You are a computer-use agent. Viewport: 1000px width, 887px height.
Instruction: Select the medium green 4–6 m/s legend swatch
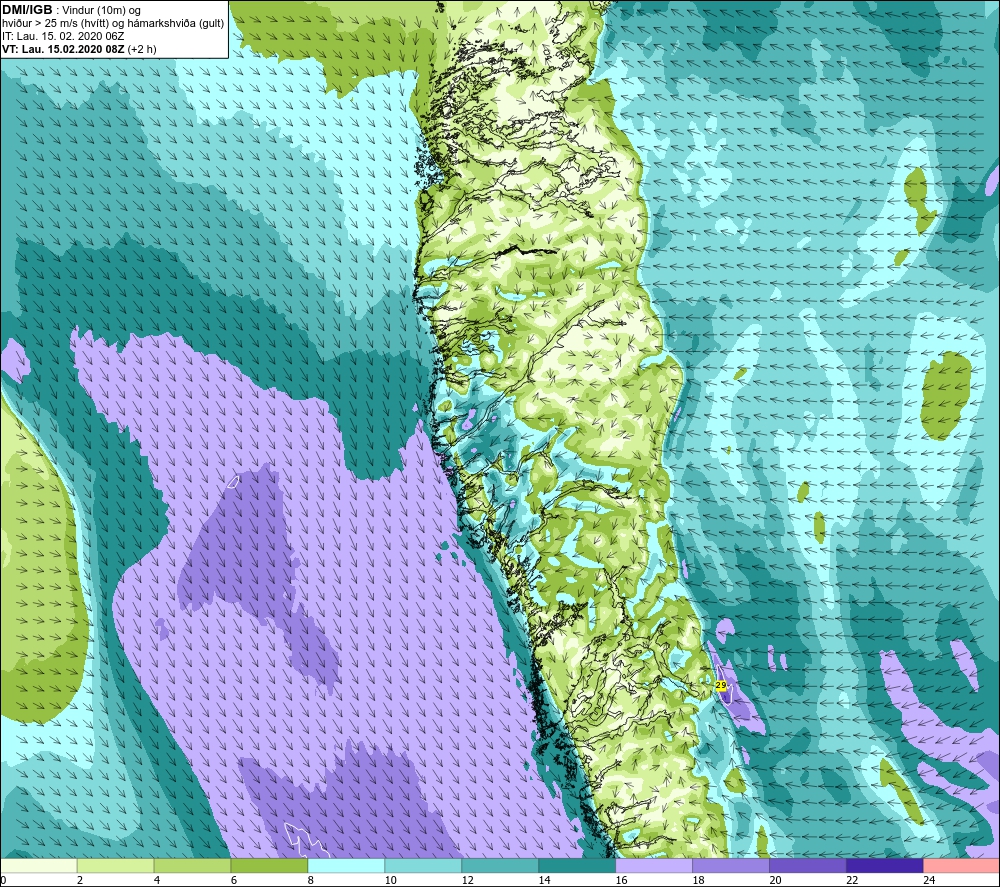(x=192, y=865)
